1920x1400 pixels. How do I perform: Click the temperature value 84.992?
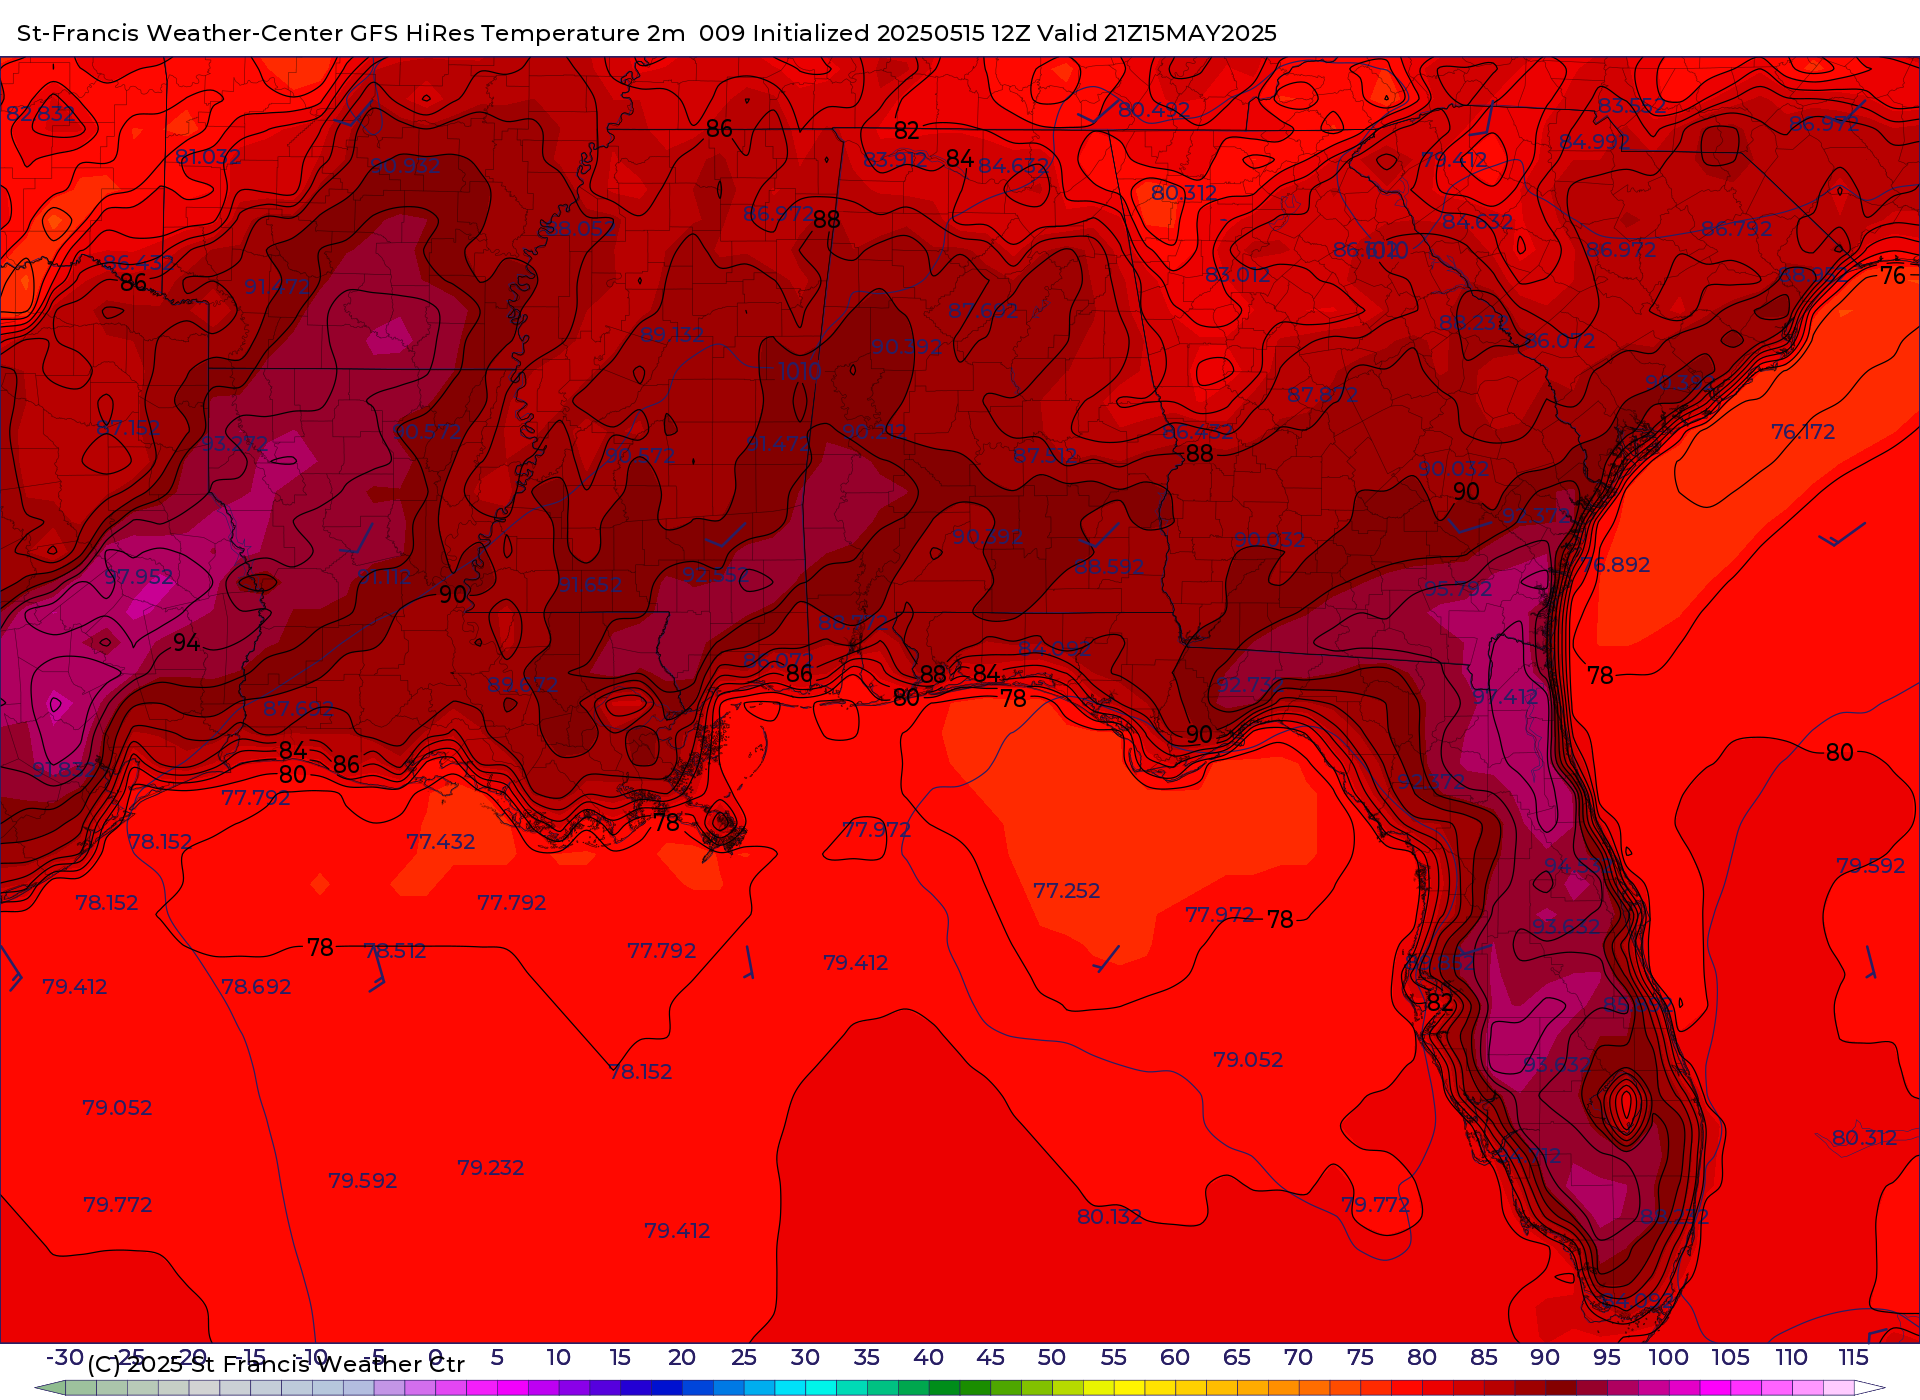1594,142
